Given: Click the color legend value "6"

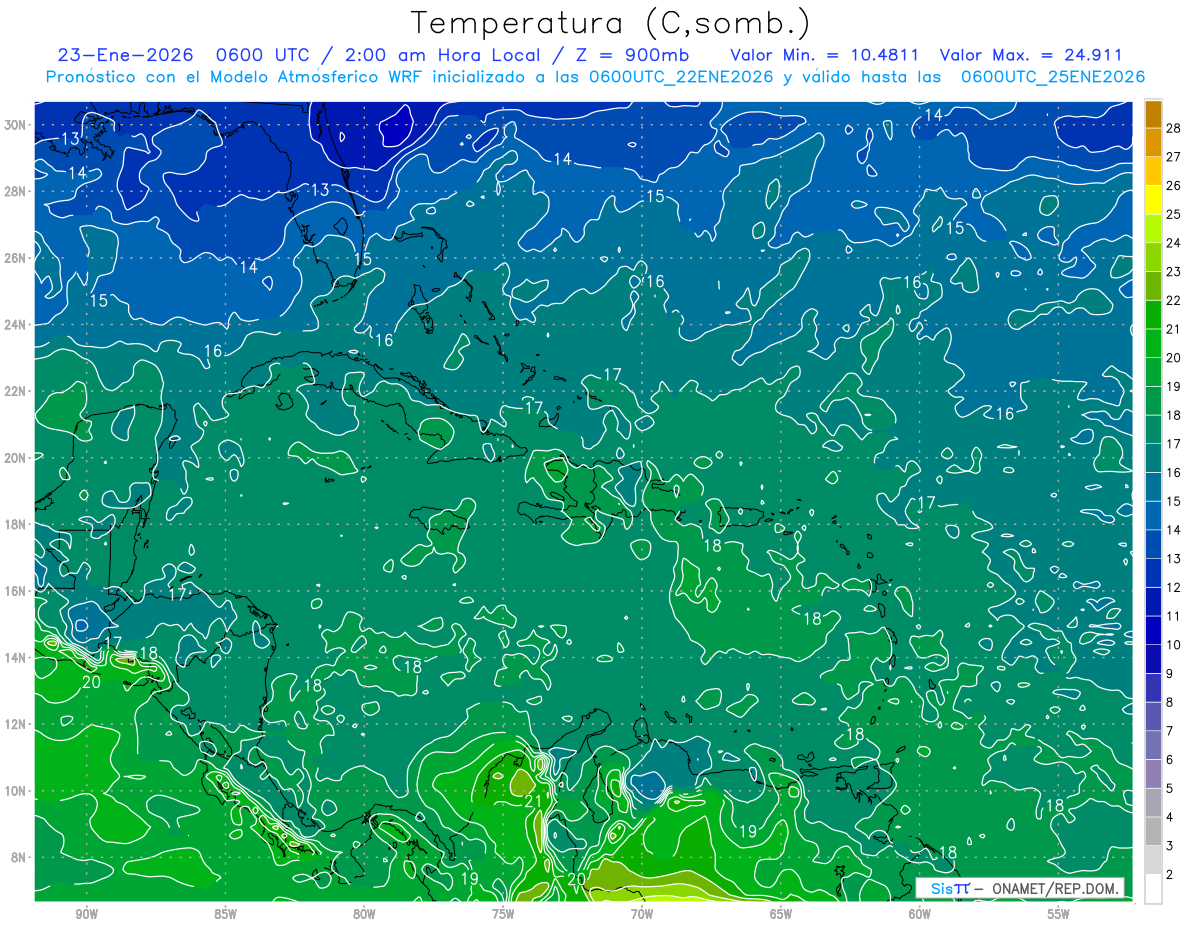Looking at the screenshot, I should [1170, 760].
